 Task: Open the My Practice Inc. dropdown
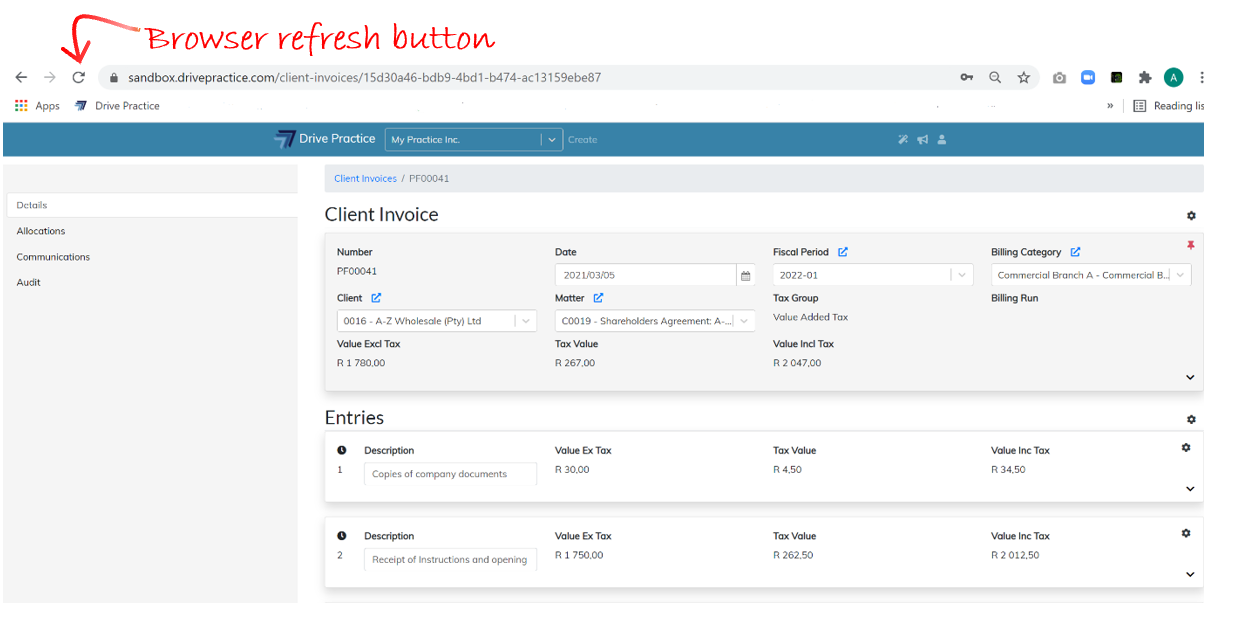551,140
